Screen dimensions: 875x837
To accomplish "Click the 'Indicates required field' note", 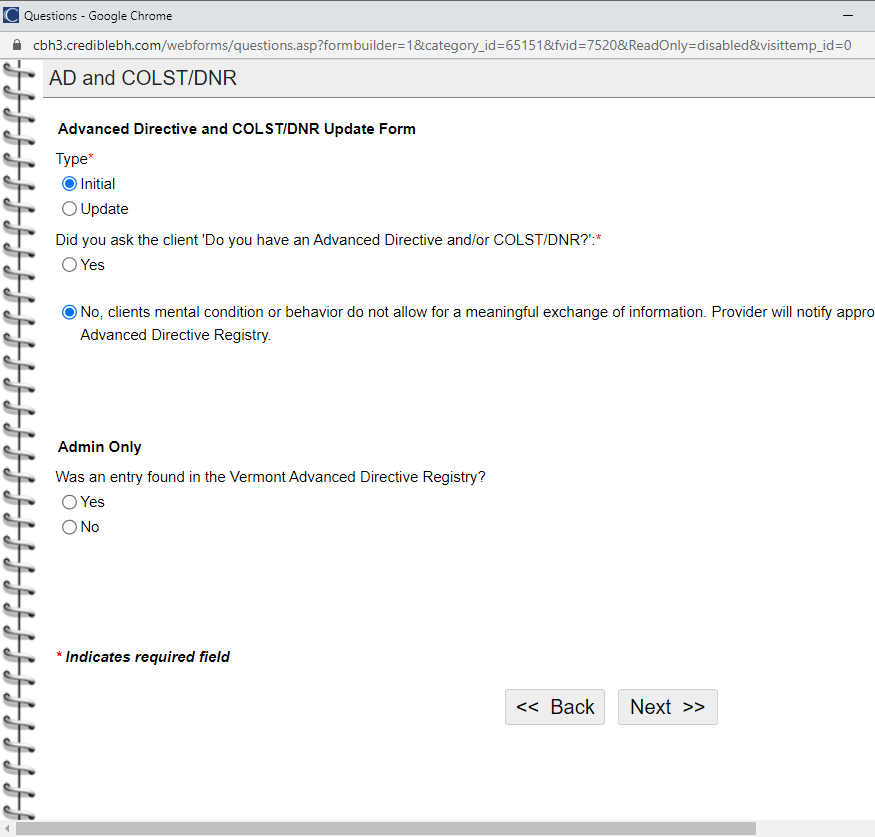I will click(147, 657).
